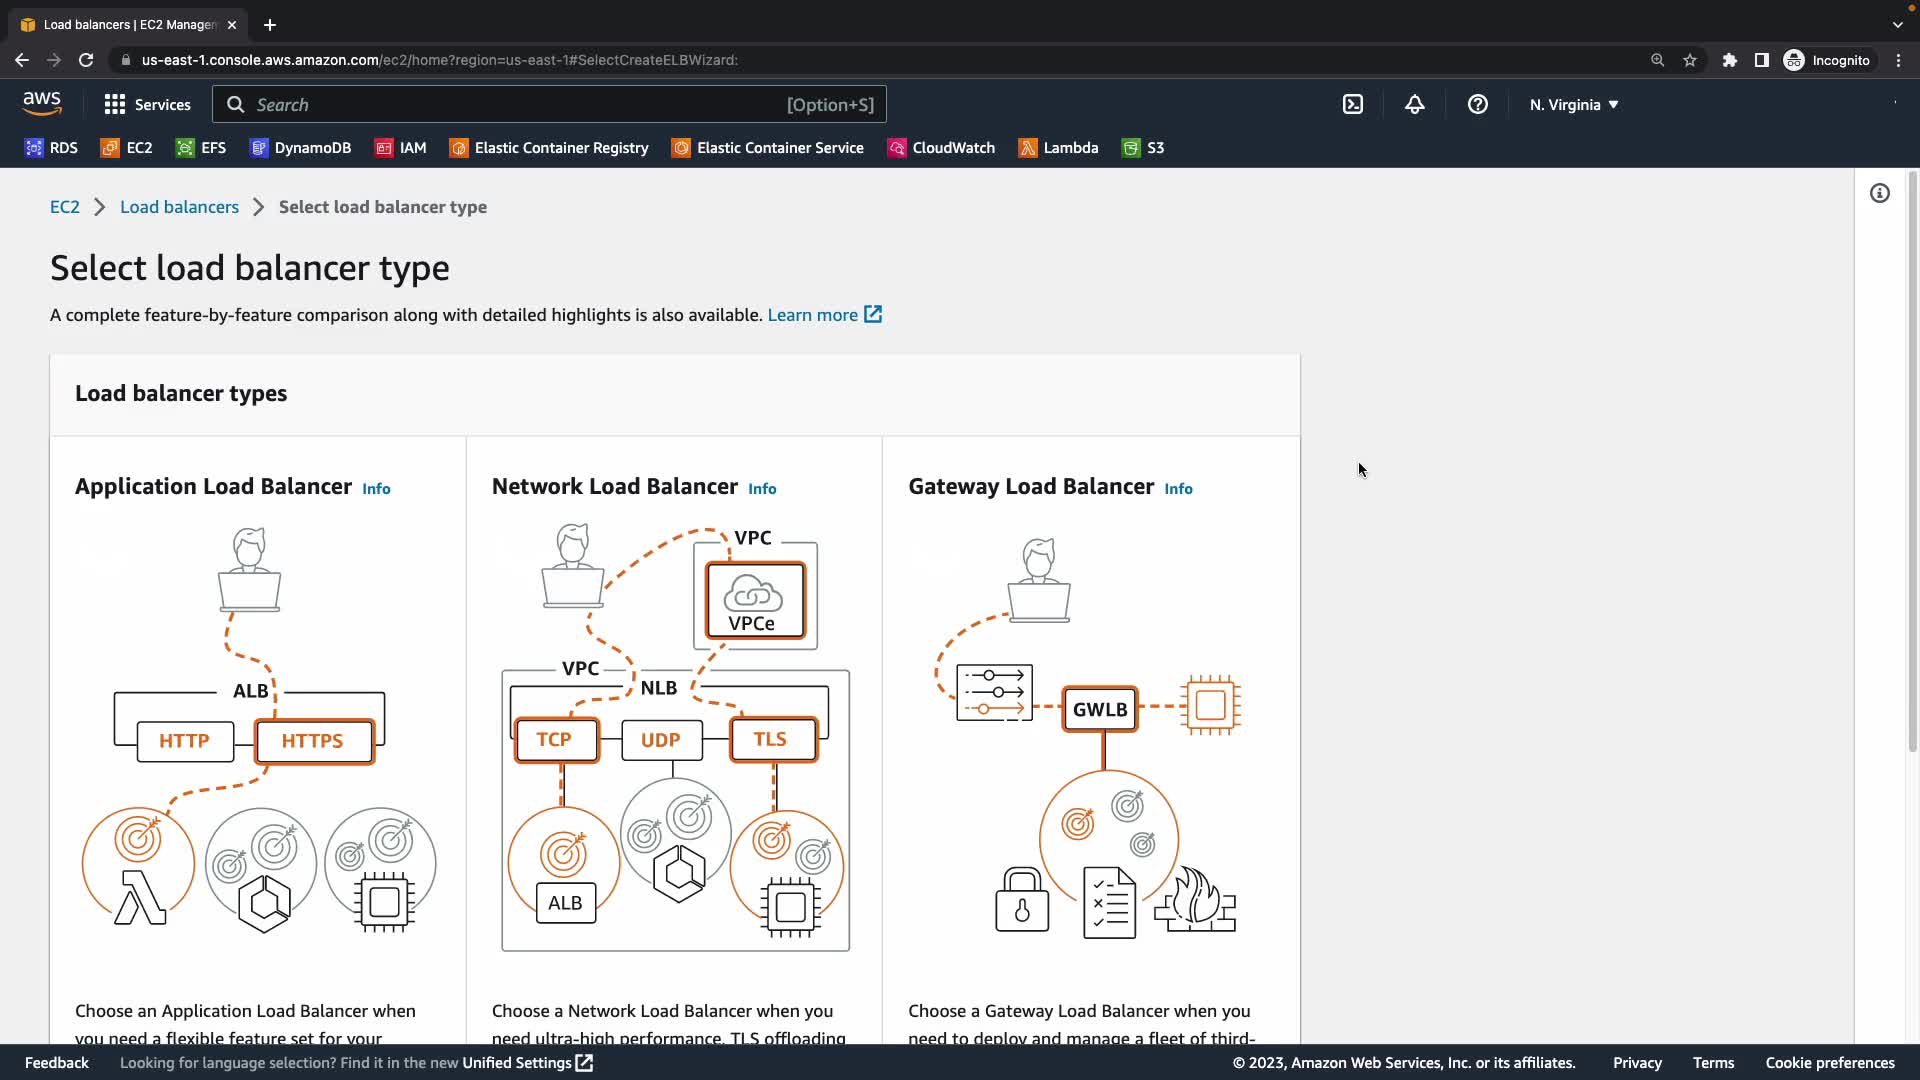Open Info for Network Load Balancer

762,489
